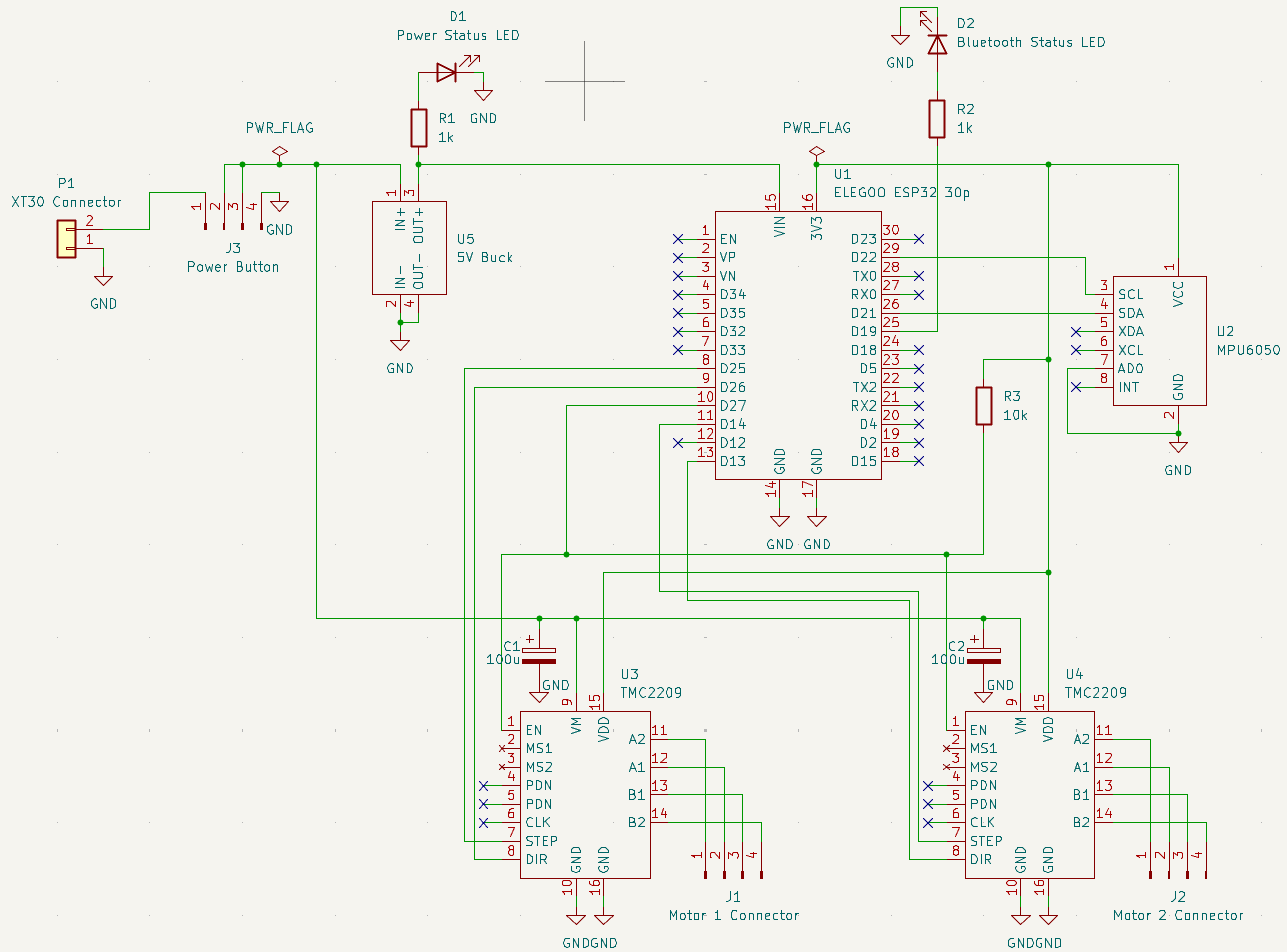The width and height of the screenshot is (1287, 952).
Task: Click the no-connect X on ESP32 D15 pin
Action: coord(919,461)
